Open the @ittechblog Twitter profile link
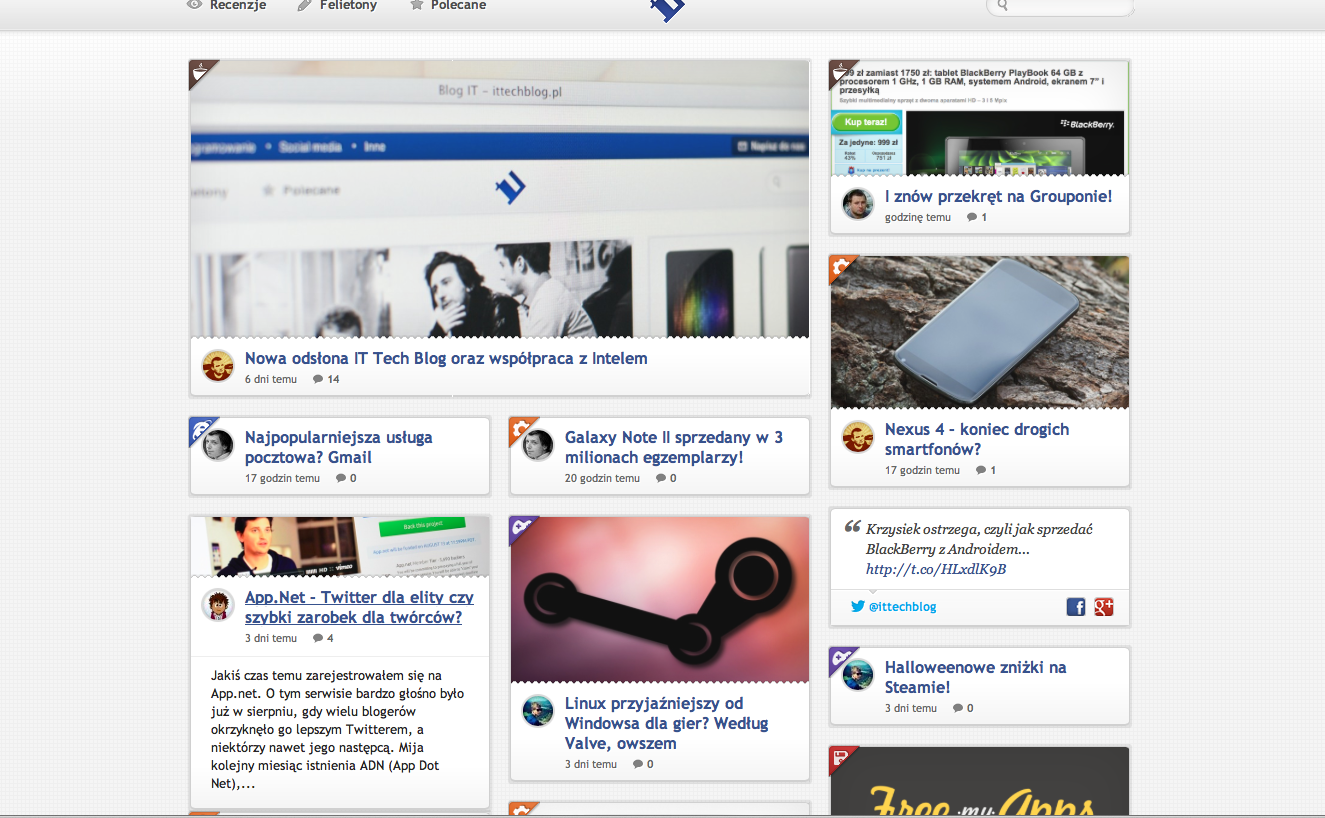1325x818 pixels. pyautogui.click(x=902, y=607)
